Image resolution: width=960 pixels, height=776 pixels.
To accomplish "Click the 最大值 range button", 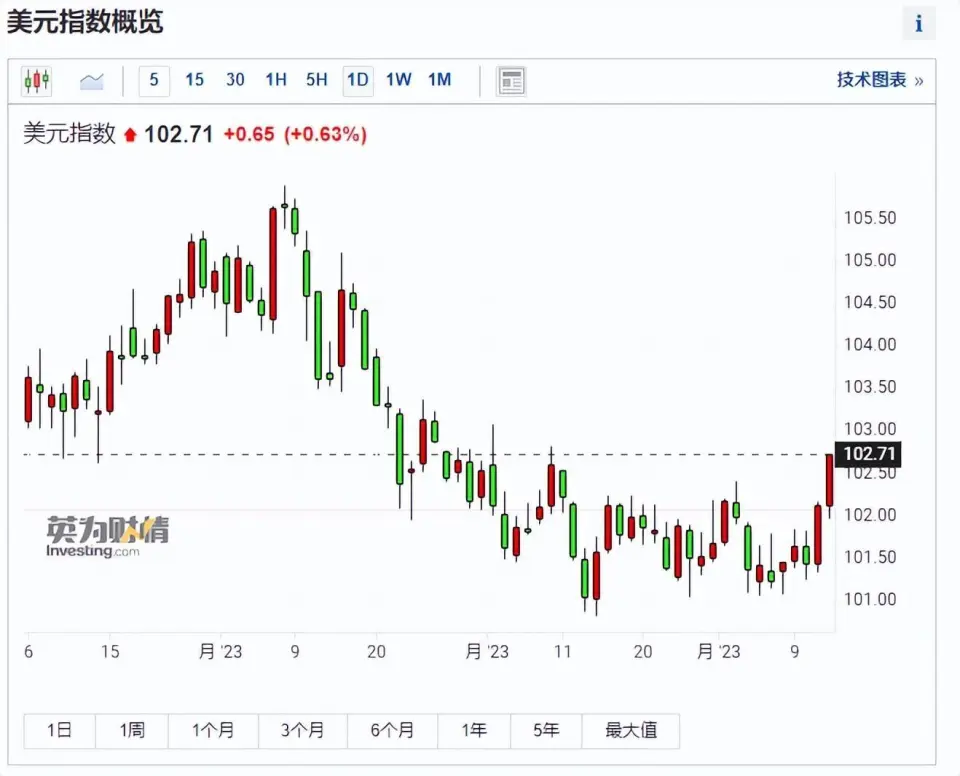I will click(631, 731).
